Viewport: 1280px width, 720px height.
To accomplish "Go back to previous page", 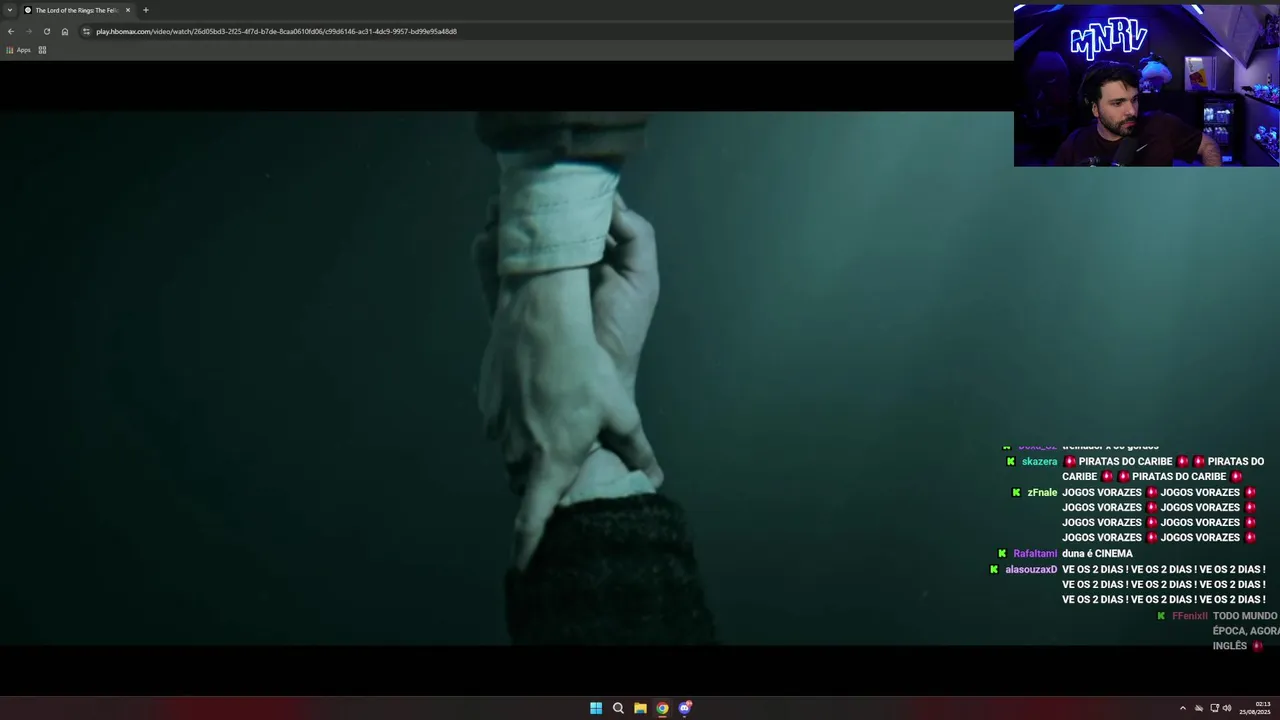I will click(x=11, y=31).
